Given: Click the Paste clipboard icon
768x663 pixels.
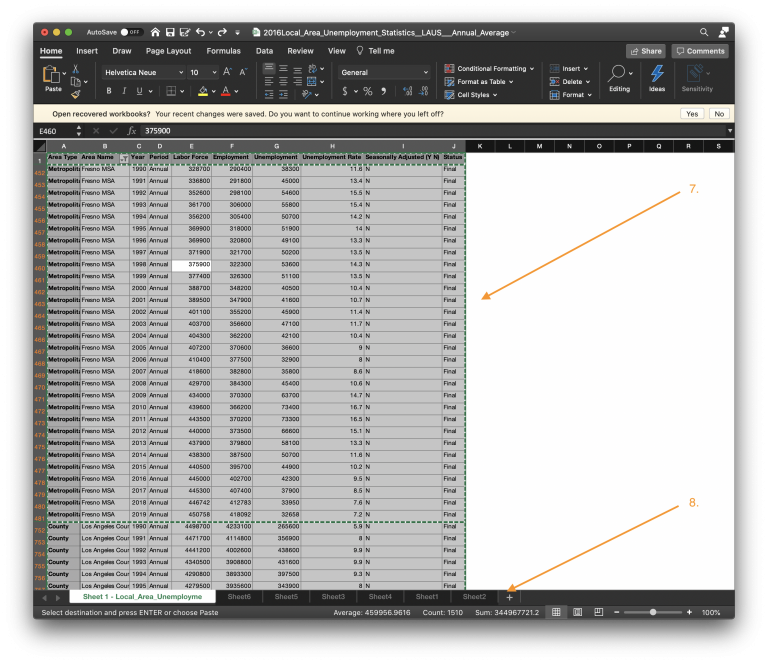Looking at the screenshot, I should (x=52, y=76).
